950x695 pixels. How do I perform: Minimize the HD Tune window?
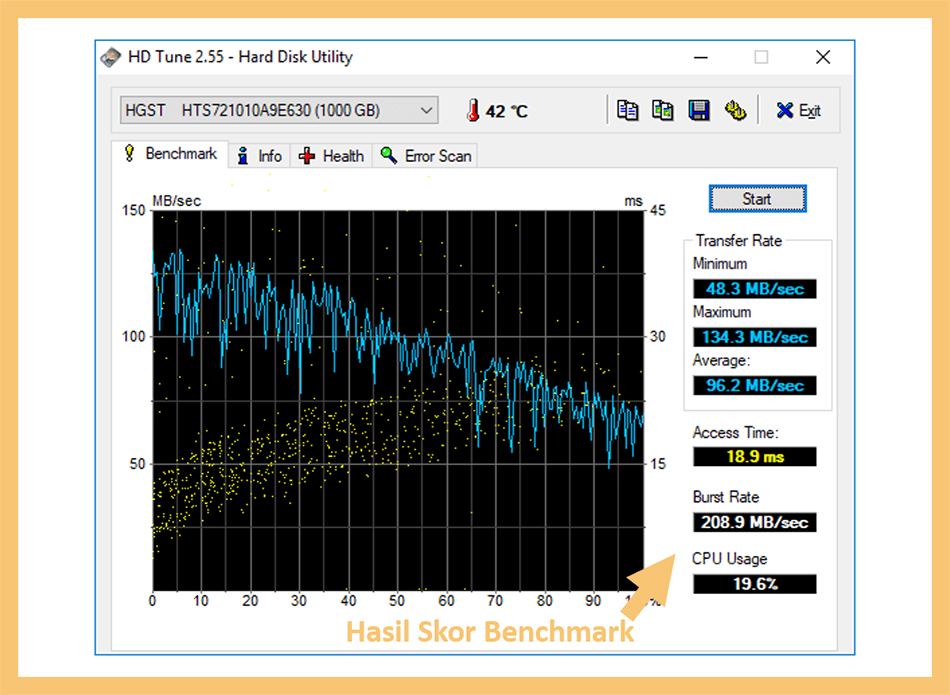pyautogui.click(x=701, y=58)
